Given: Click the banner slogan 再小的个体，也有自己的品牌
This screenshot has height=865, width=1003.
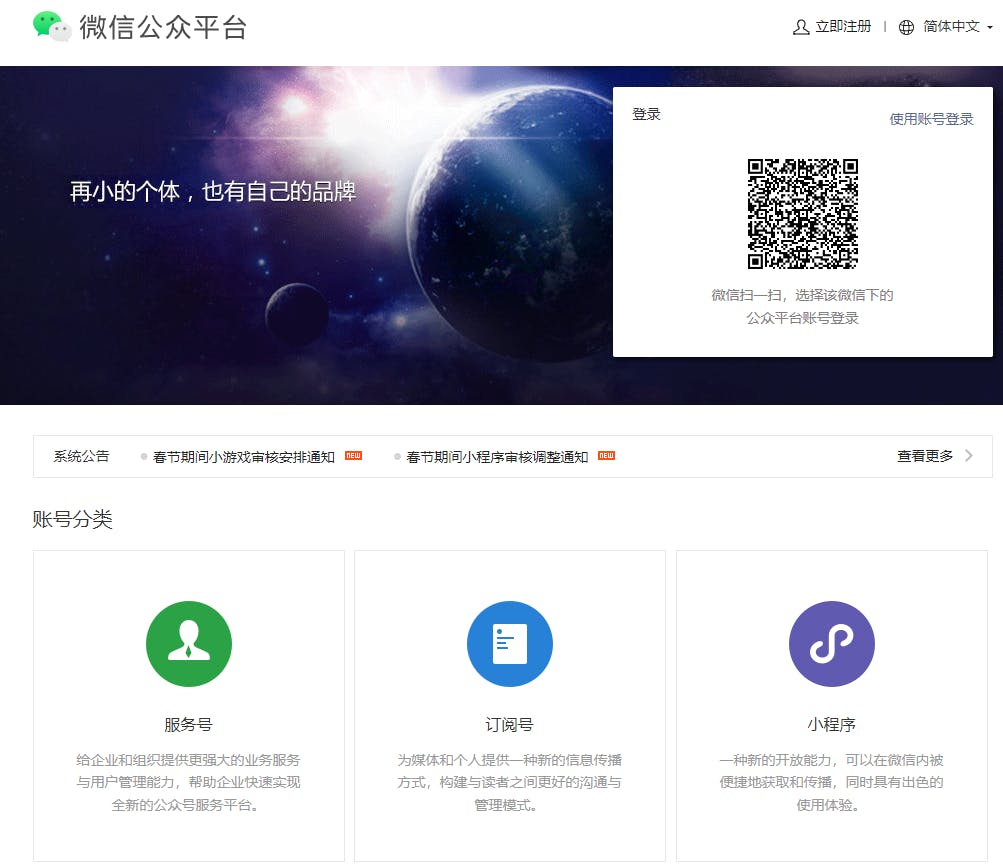Looking at the screenshot, I should click(x=212, y=191).
